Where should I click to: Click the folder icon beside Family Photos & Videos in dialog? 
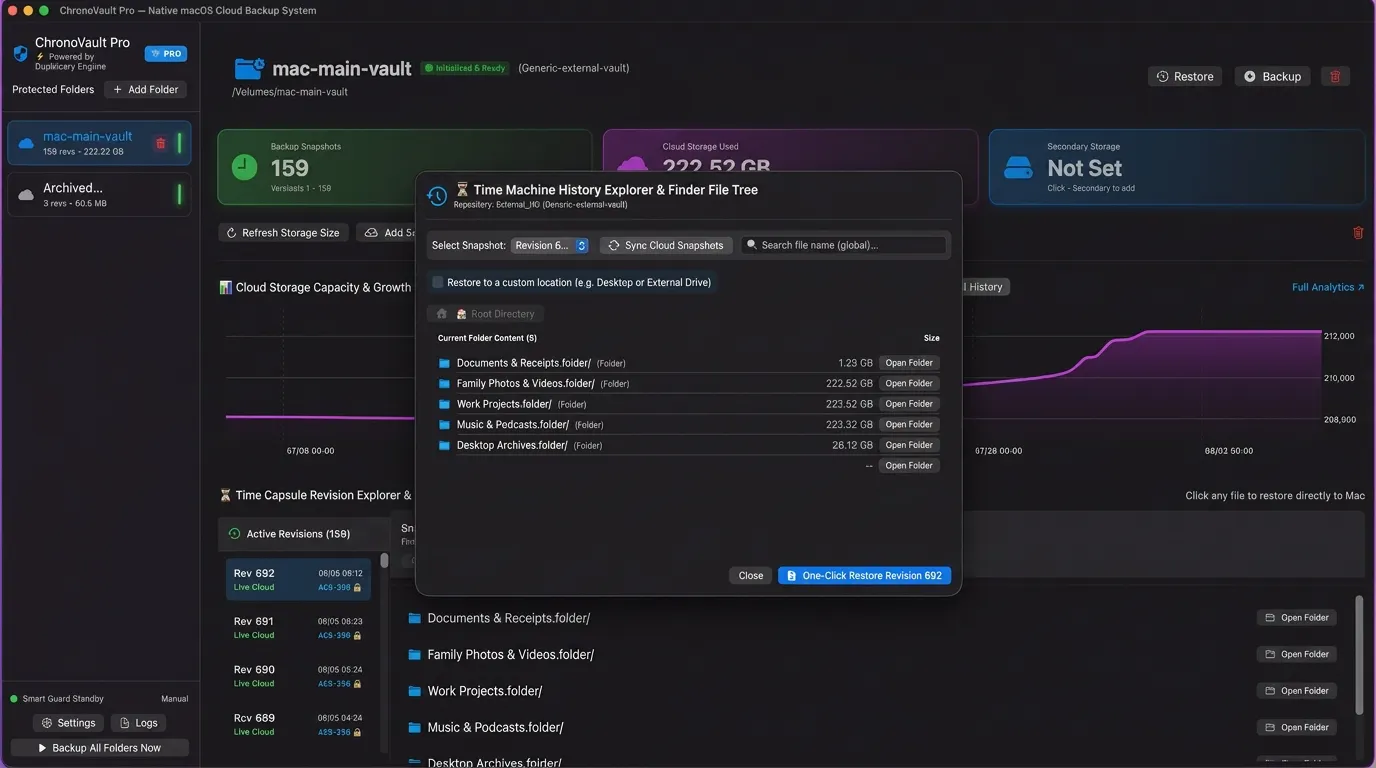point(444,384)
